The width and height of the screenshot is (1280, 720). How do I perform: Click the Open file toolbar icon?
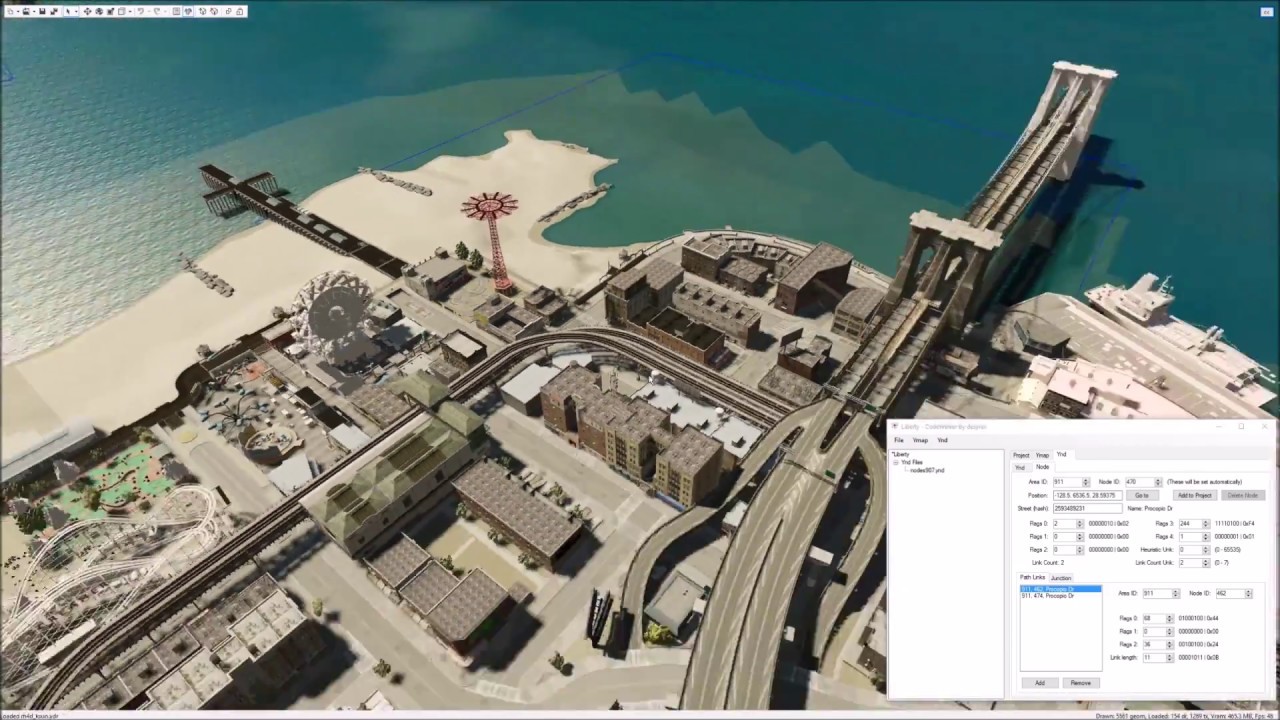tap(26, 12)
